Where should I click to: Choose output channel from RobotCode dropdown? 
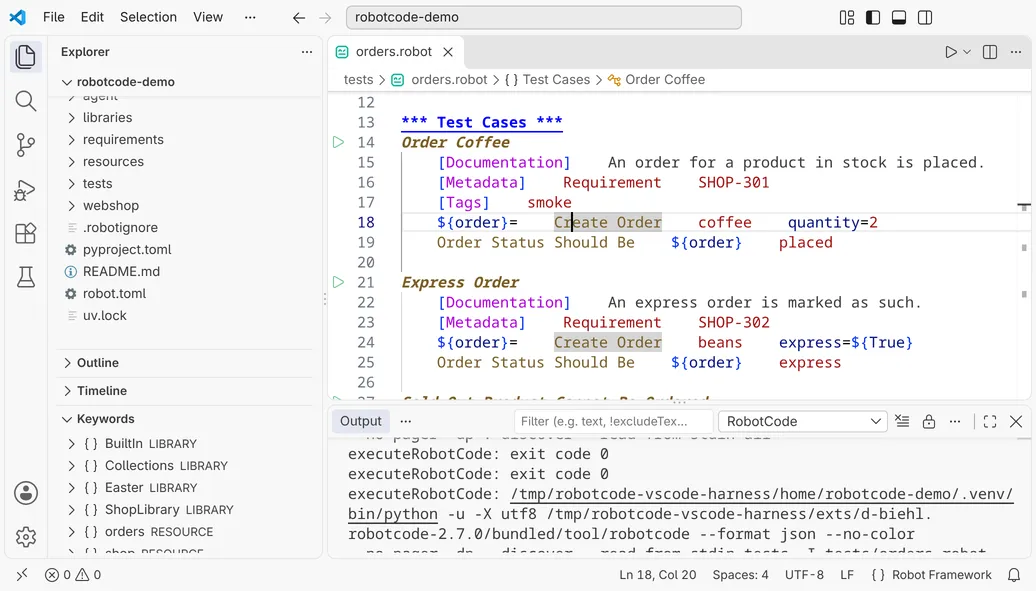click(802, 421)
